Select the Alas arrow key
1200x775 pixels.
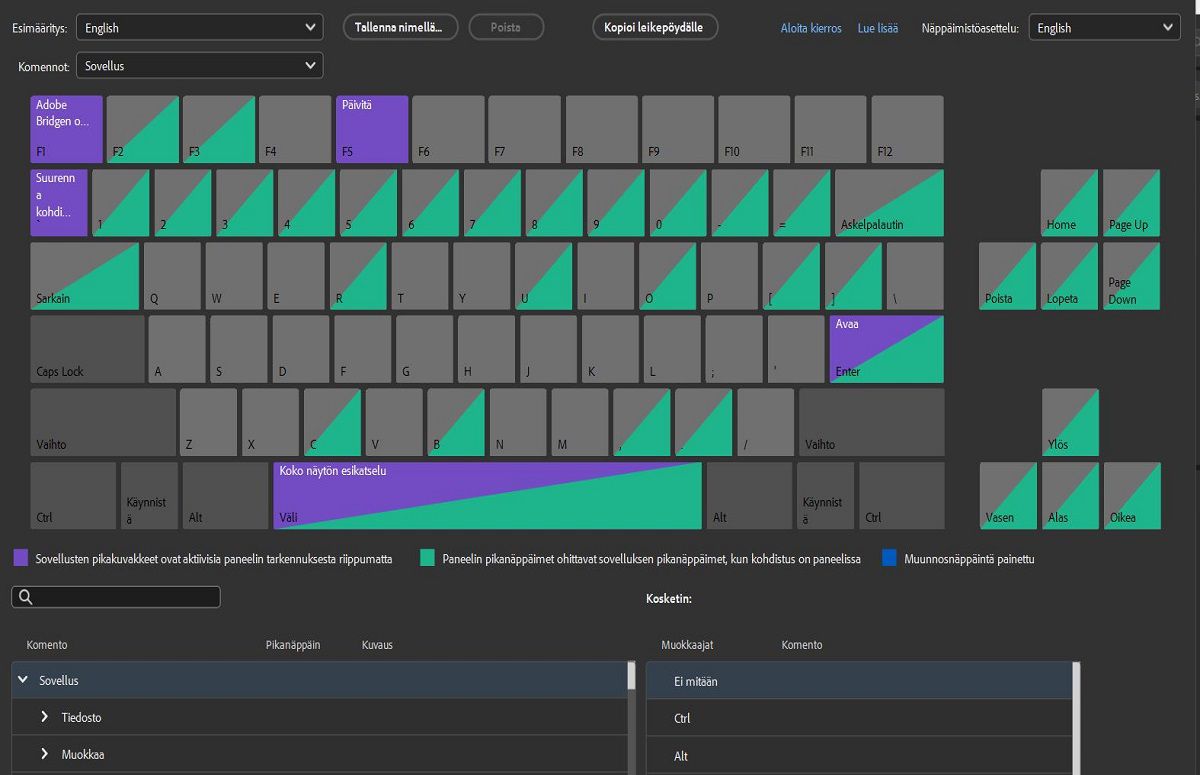(x=1070, y=496)
